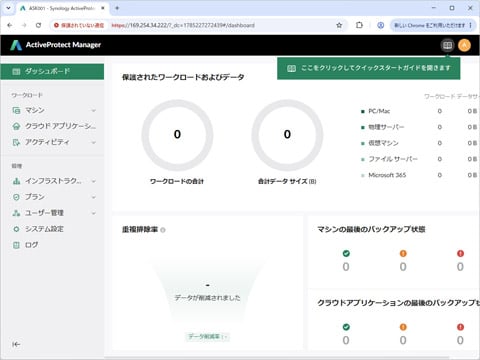Click the browser back arrow
Screen dimensions: 480x360
(x=10, y=25)
